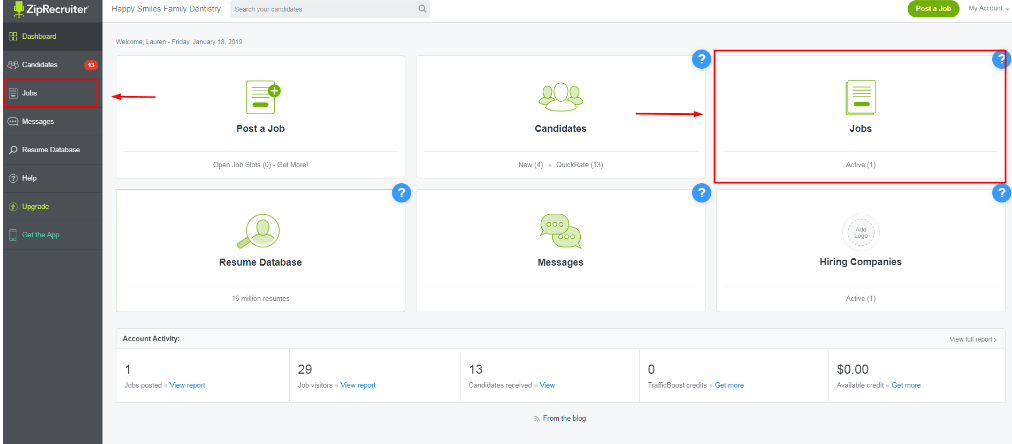Click the Candidates card people icon
The image size is (1012, 444).
[560, 96]
